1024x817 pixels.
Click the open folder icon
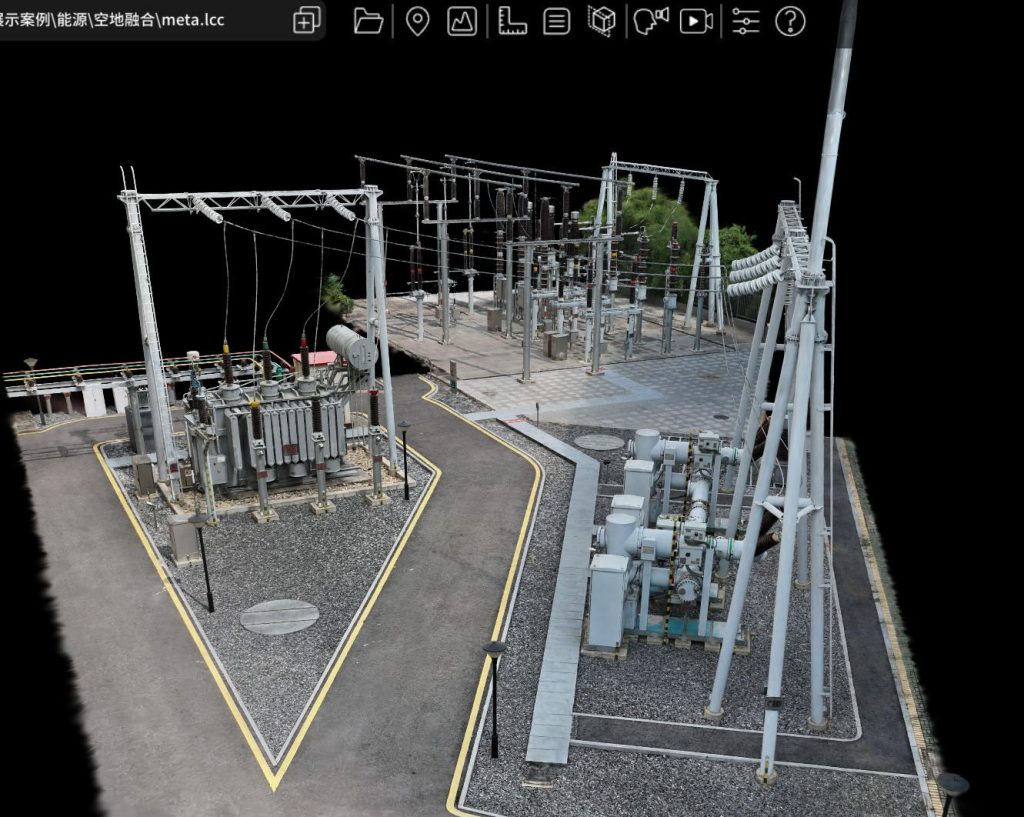[x=369, y=21]
